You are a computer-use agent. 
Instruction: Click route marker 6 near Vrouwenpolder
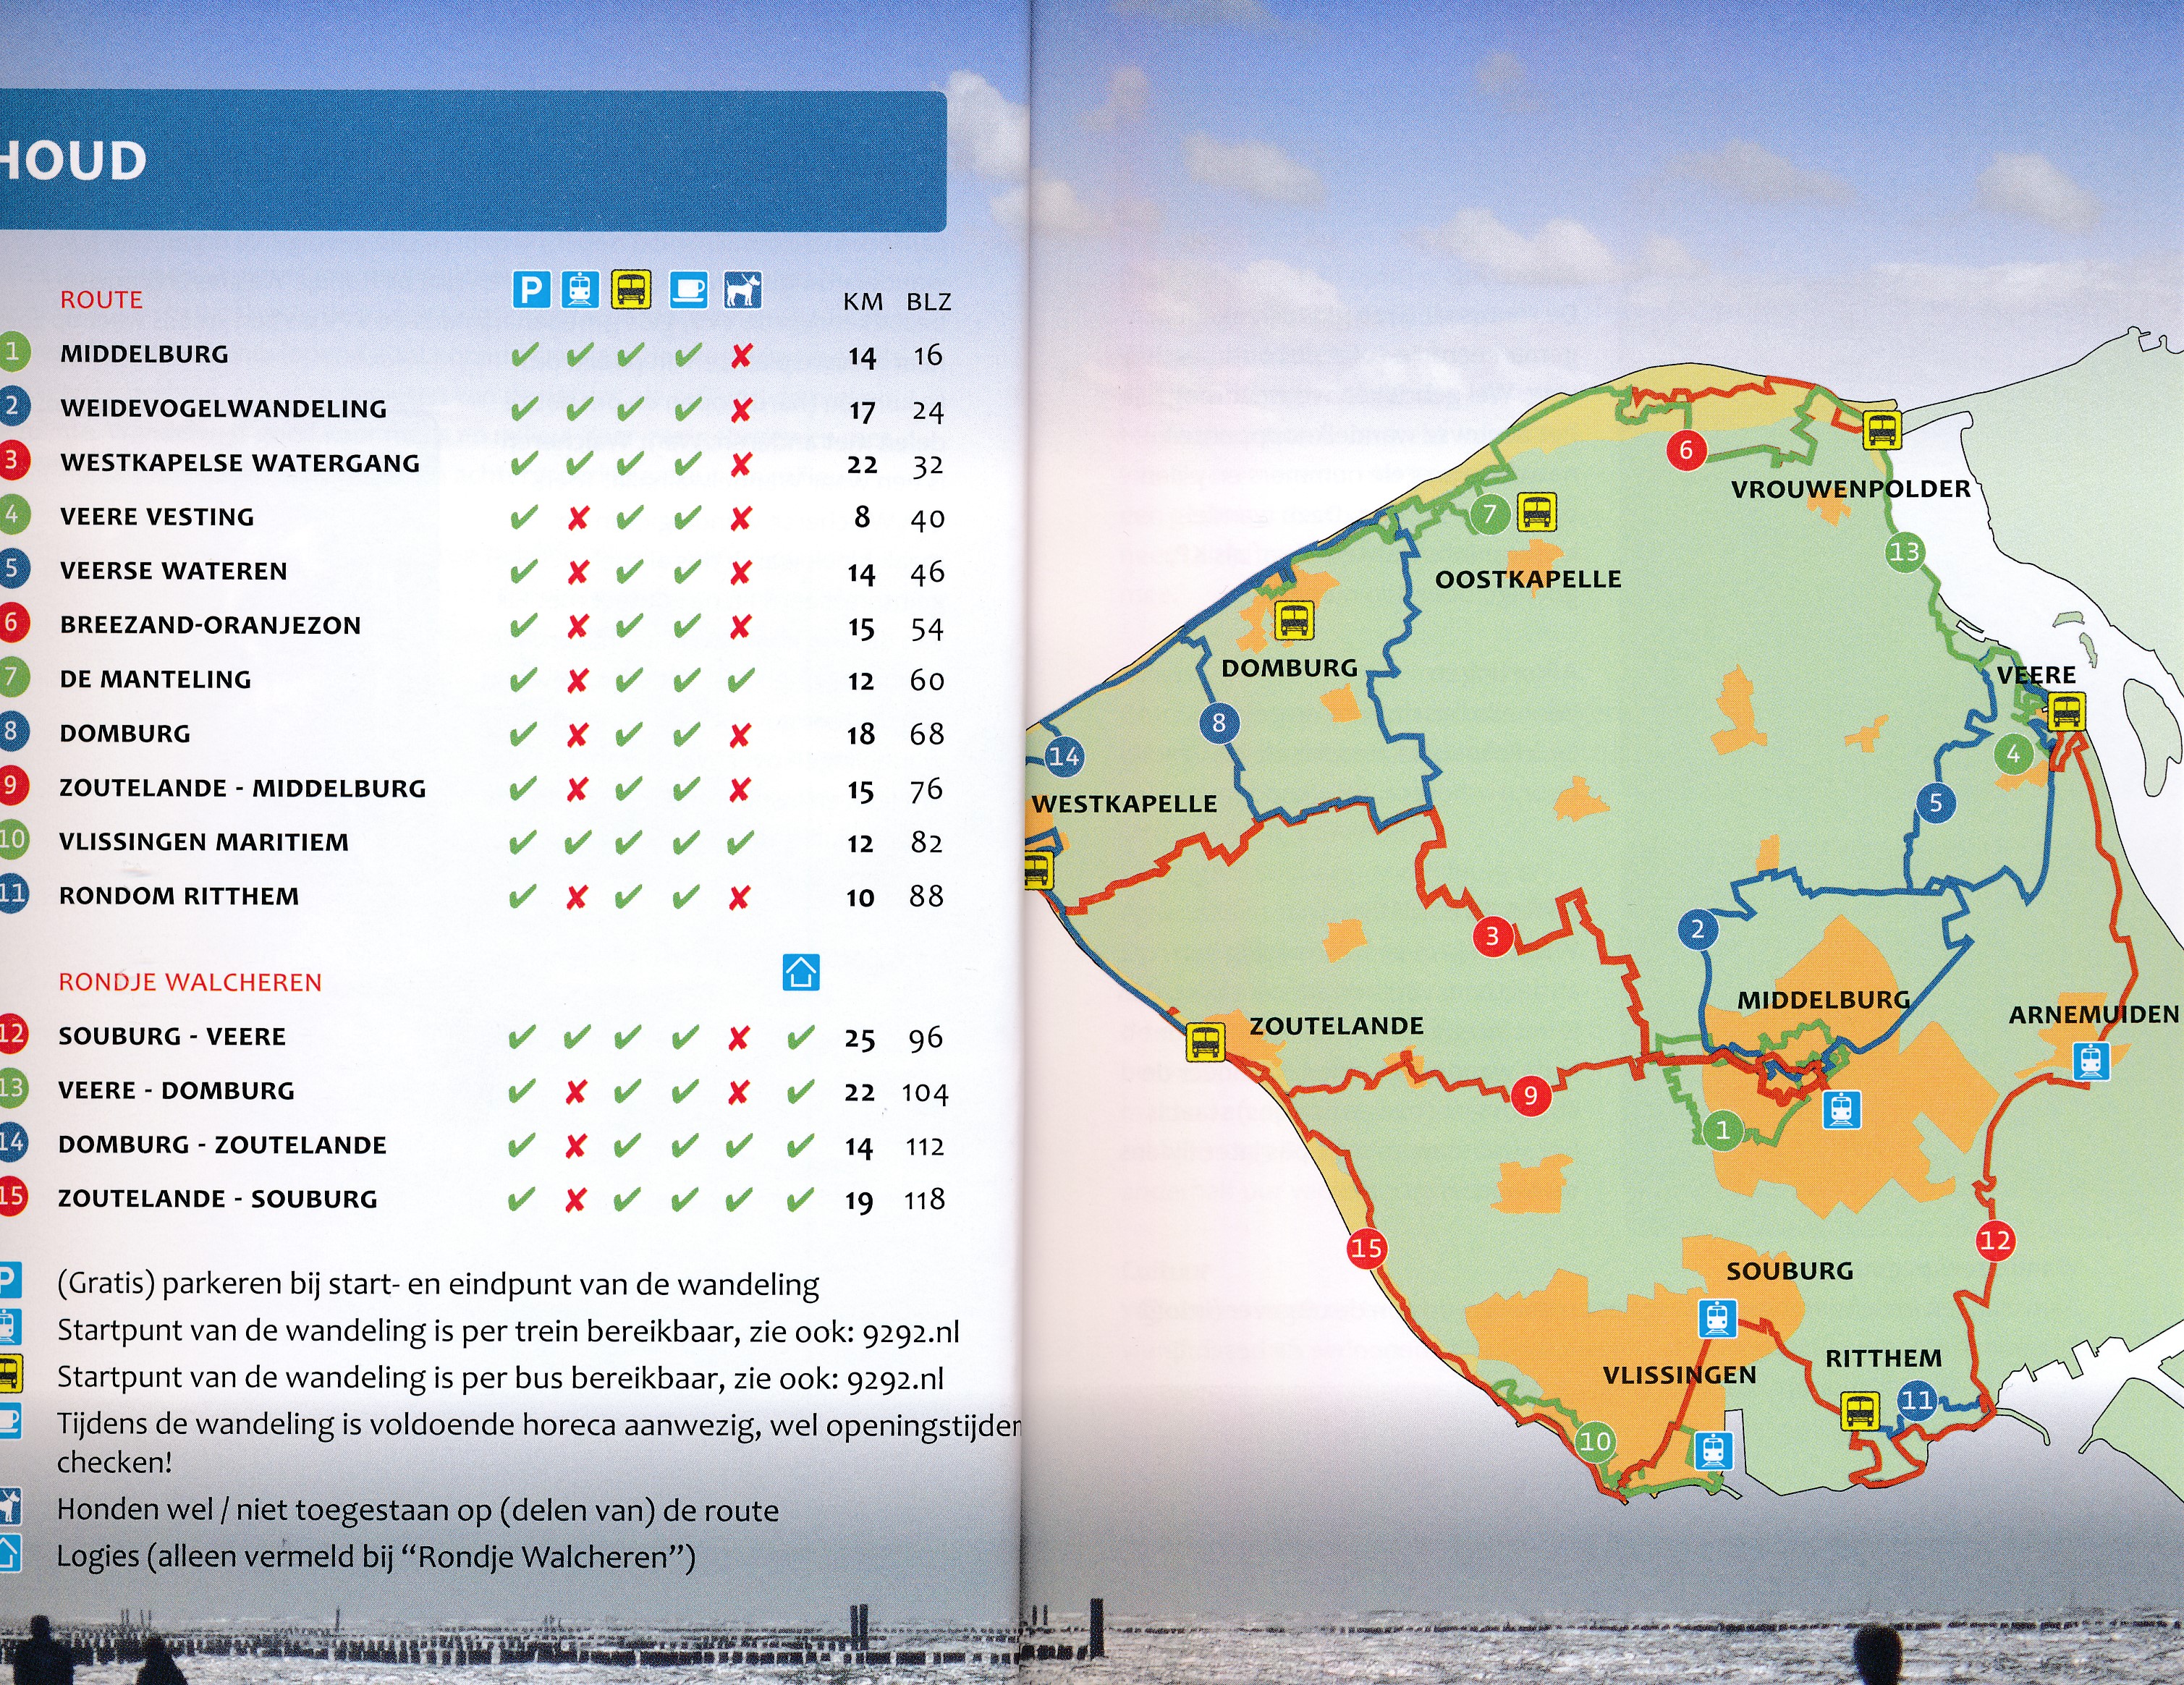pyautogui.click(x=1686, y=450)
